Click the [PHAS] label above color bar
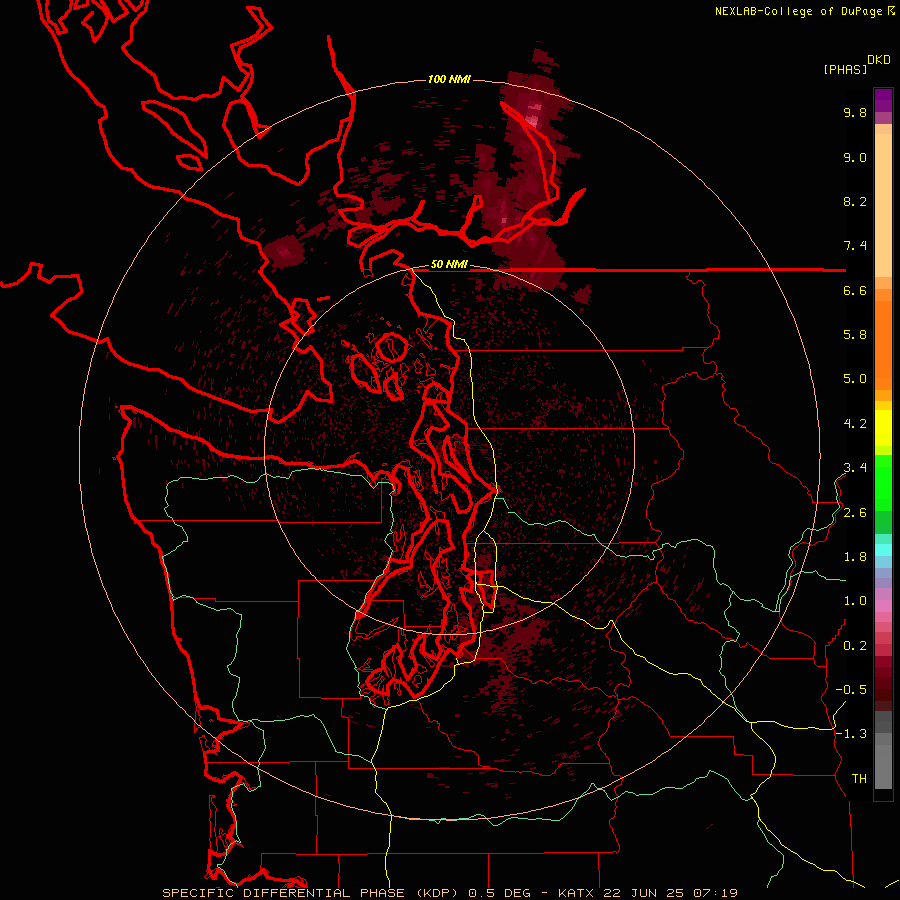This screenshot has width=900, height=900. tap(845, 69)
